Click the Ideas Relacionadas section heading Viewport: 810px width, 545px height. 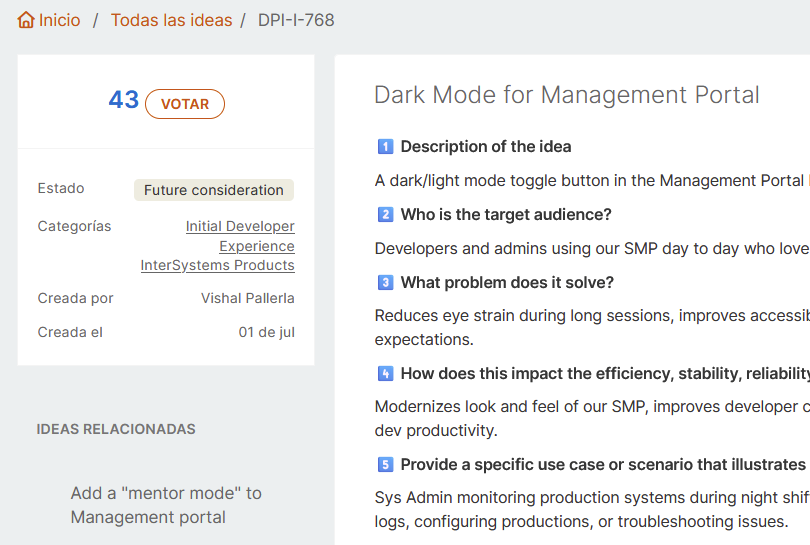coord(116,429)
